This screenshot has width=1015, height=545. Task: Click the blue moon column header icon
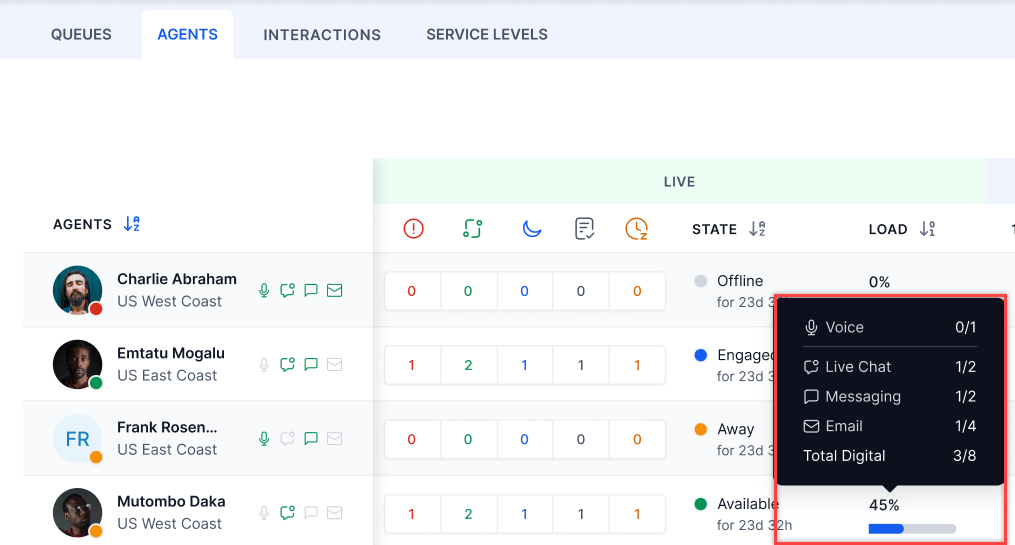coord(532,229)
